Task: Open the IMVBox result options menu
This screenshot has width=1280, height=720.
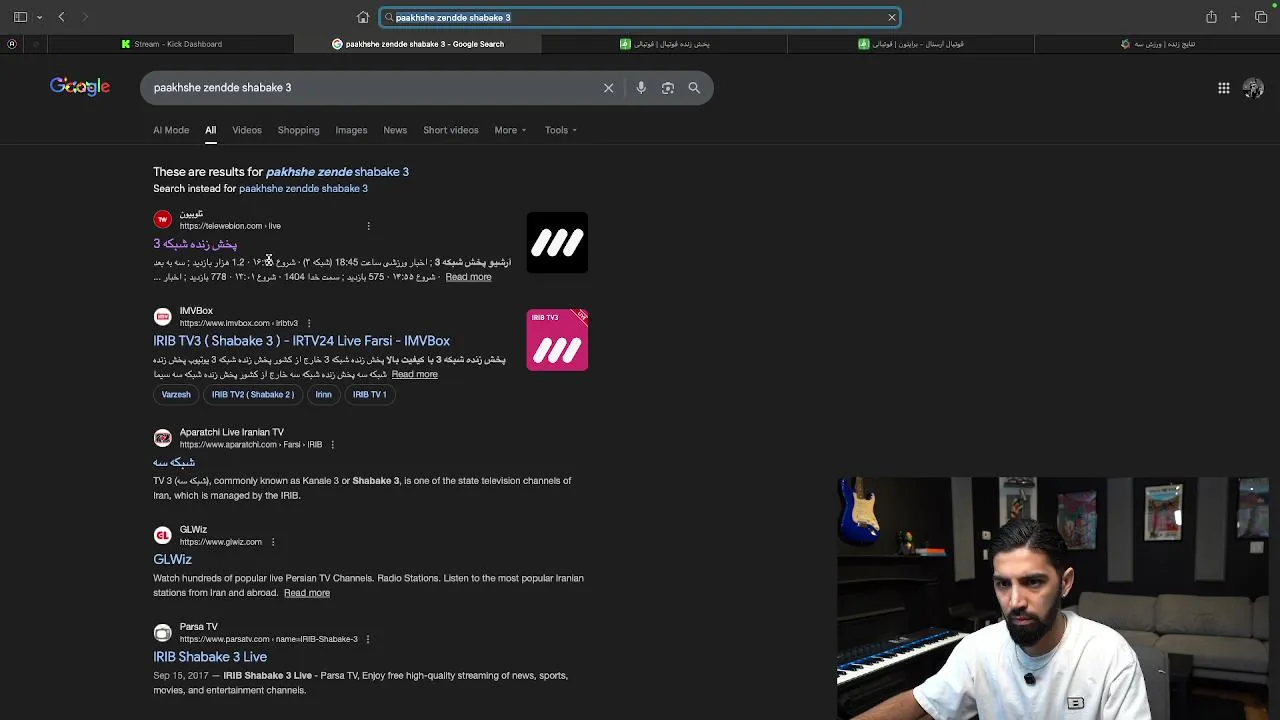Action: (308, 323)
